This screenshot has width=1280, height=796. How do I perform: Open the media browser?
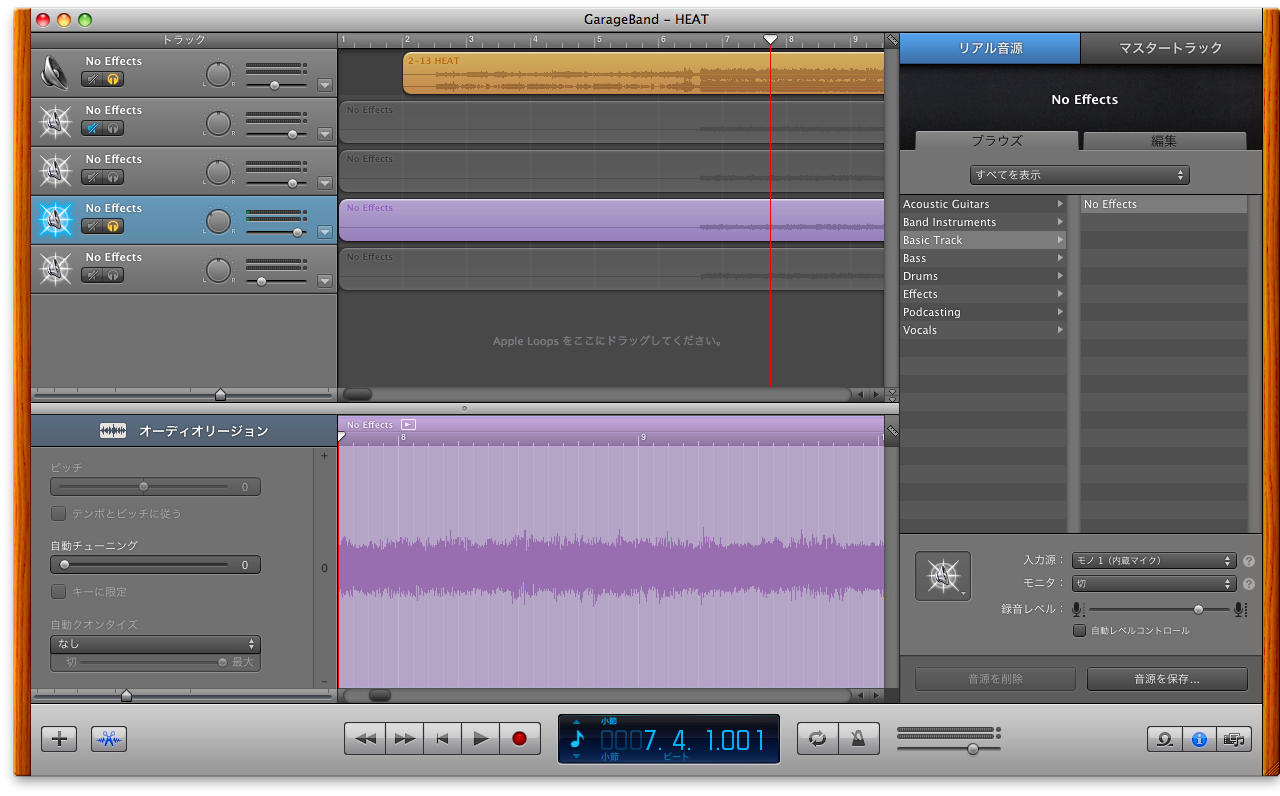tap(1235, 739)
